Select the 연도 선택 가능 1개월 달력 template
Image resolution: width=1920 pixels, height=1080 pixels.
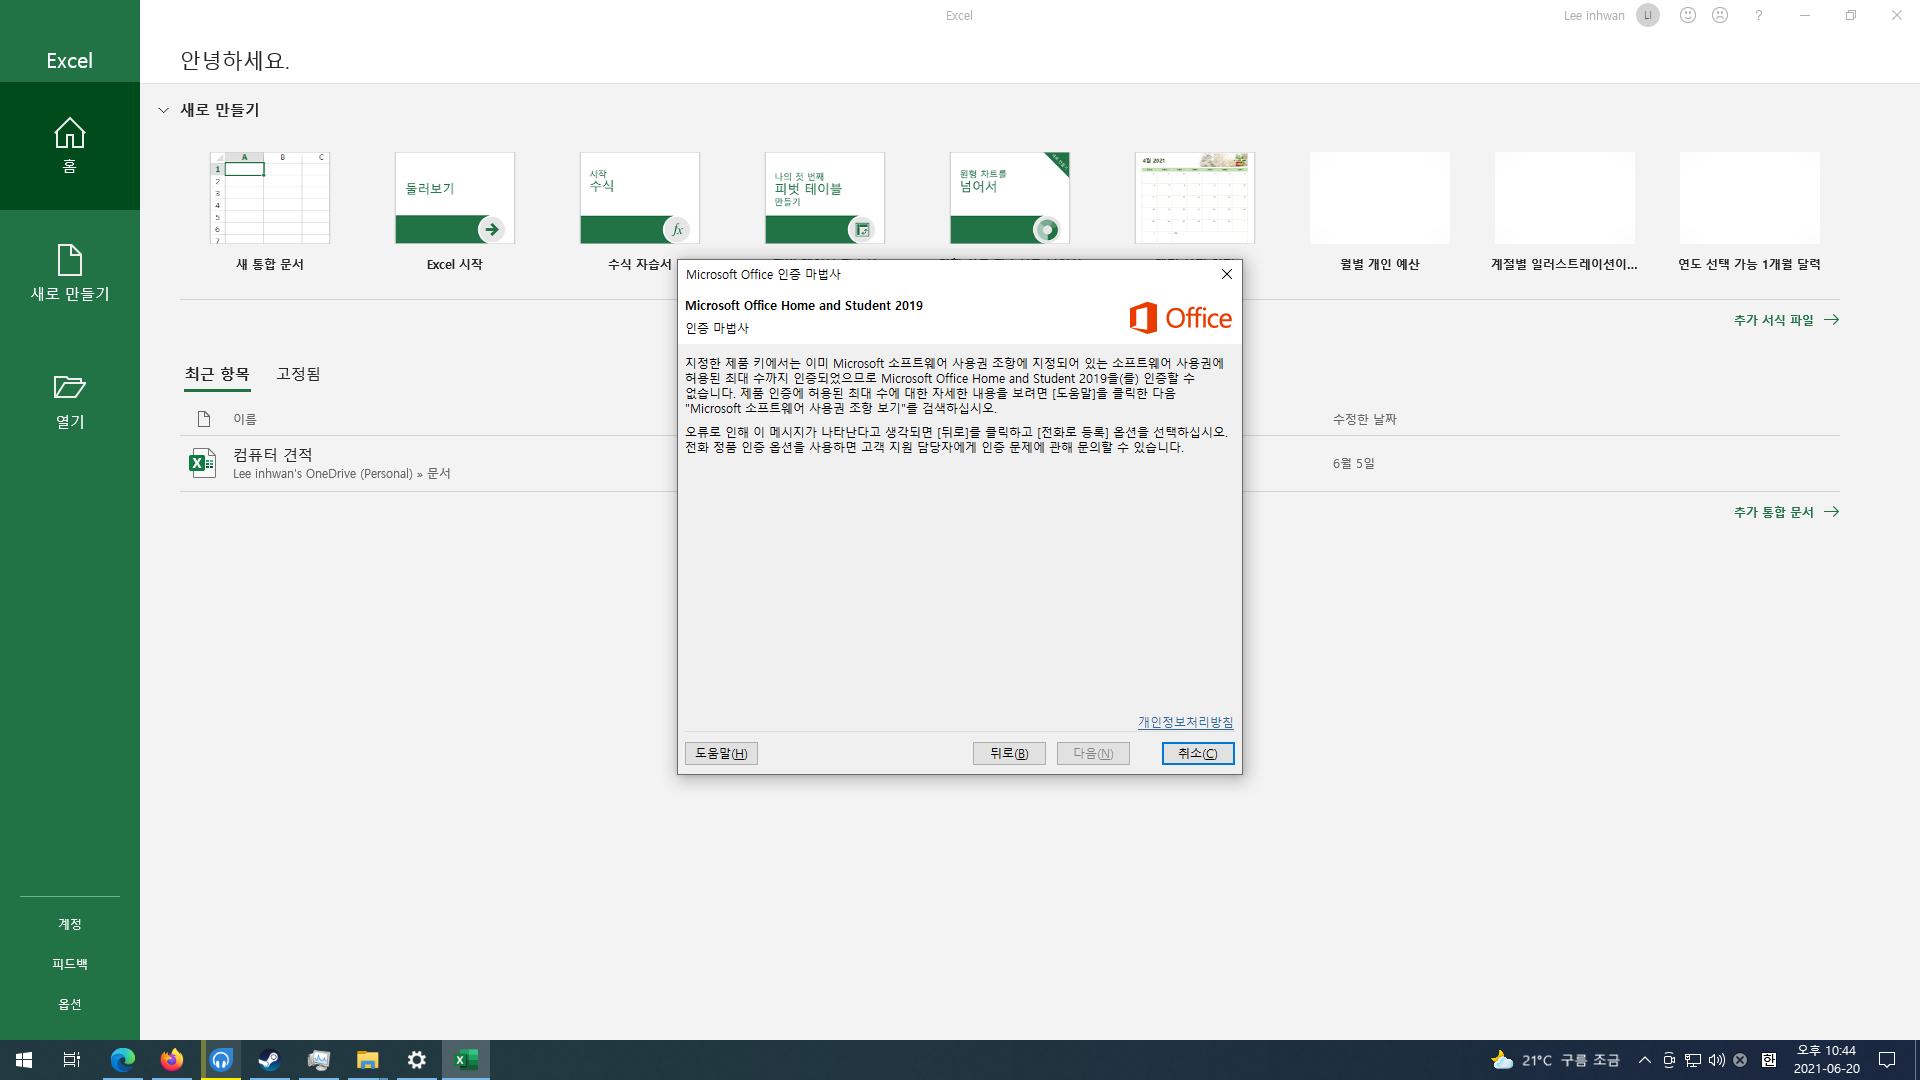(x=1750, y=212)
